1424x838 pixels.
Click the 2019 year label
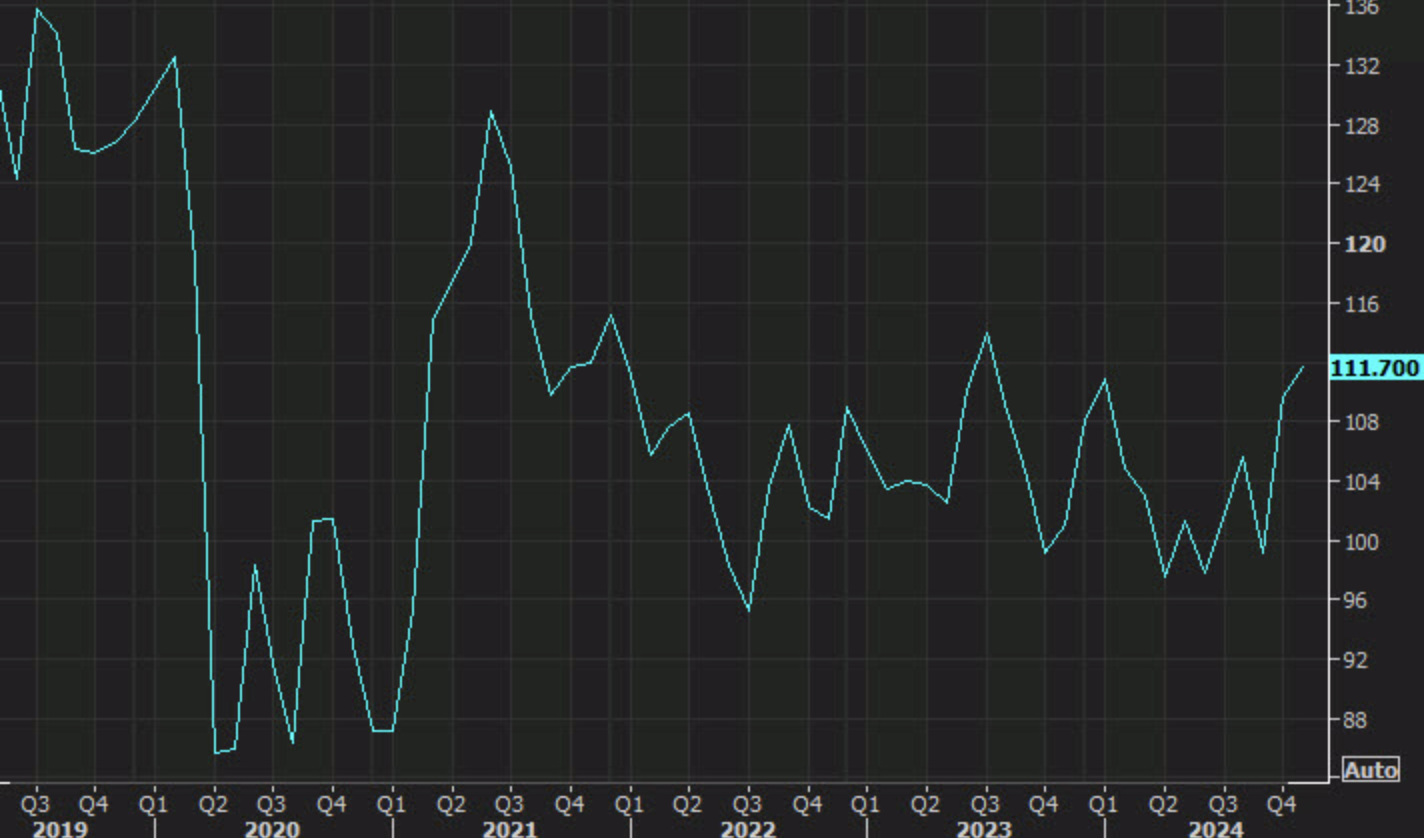point(60,829)
